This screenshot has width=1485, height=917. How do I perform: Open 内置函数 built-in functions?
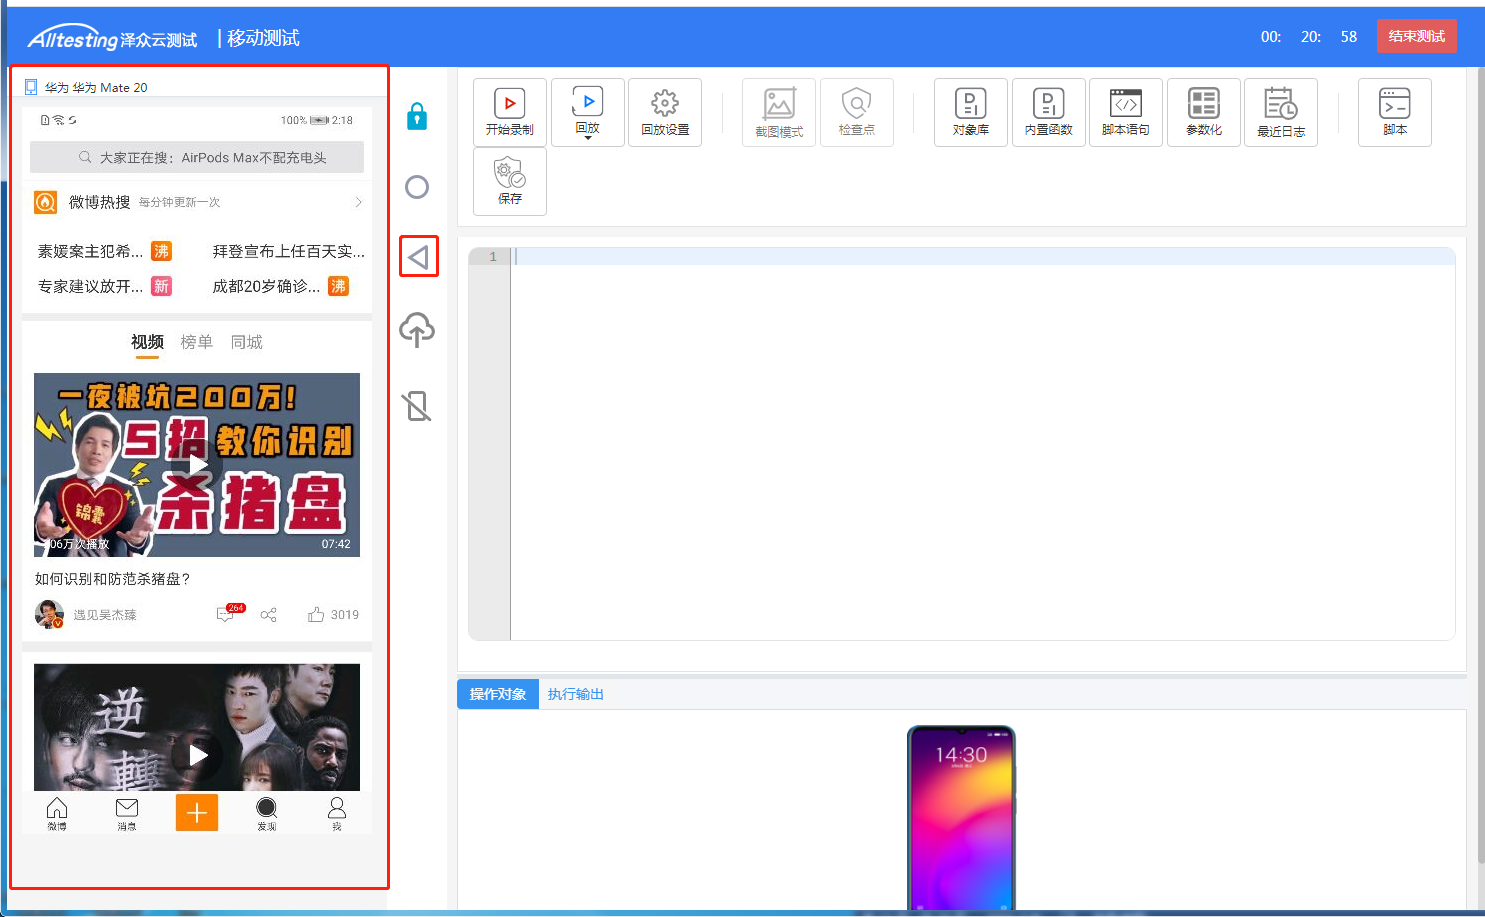(1049, 112)
